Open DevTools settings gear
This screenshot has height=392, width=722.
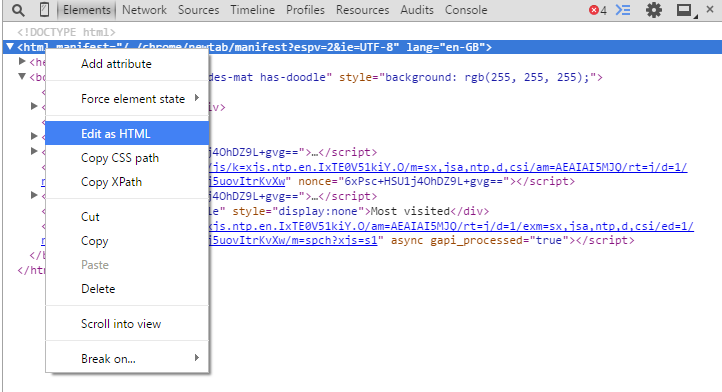(653, 10)
